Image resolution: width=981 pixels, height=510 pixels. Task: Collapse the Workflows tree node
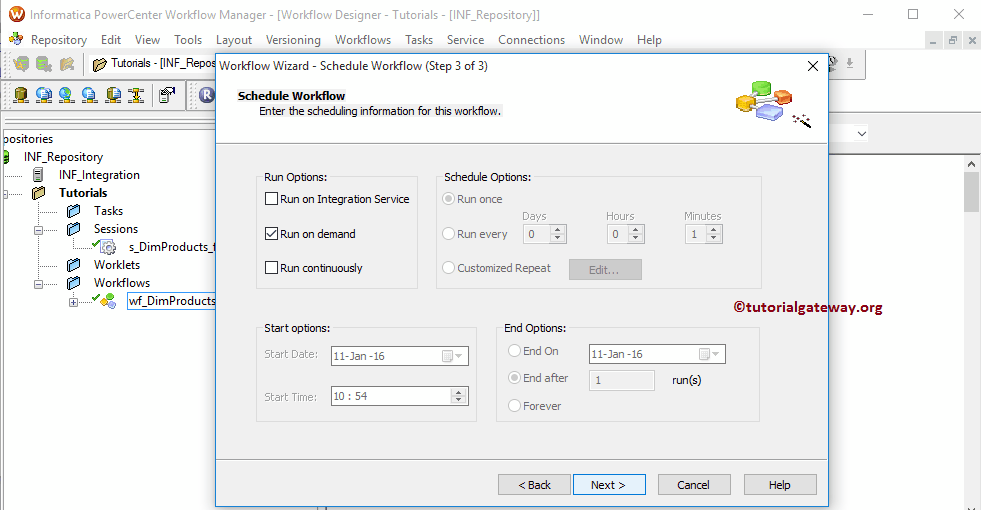[38, 284]
